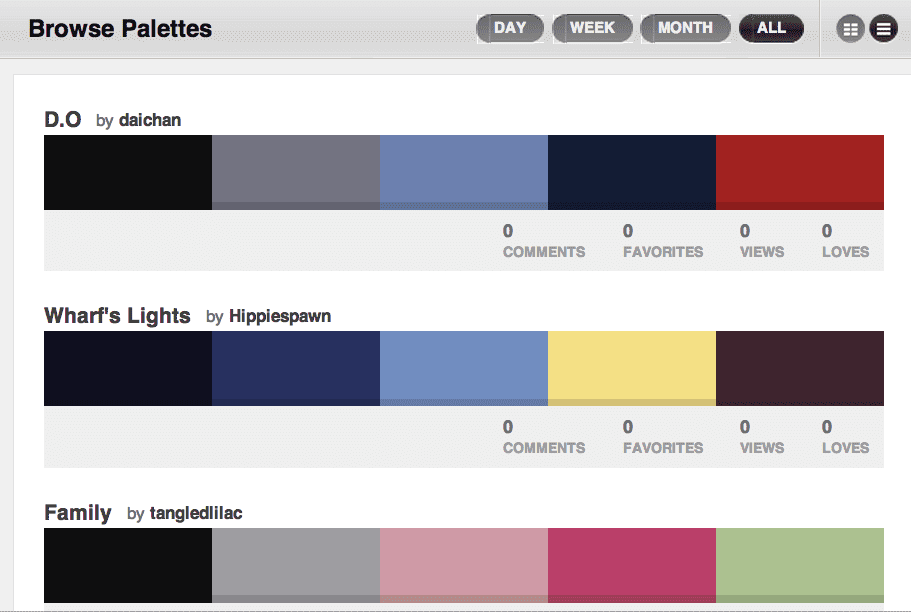
Task: Open the Wharf's Lights palette
Action: tap(116, 315)
